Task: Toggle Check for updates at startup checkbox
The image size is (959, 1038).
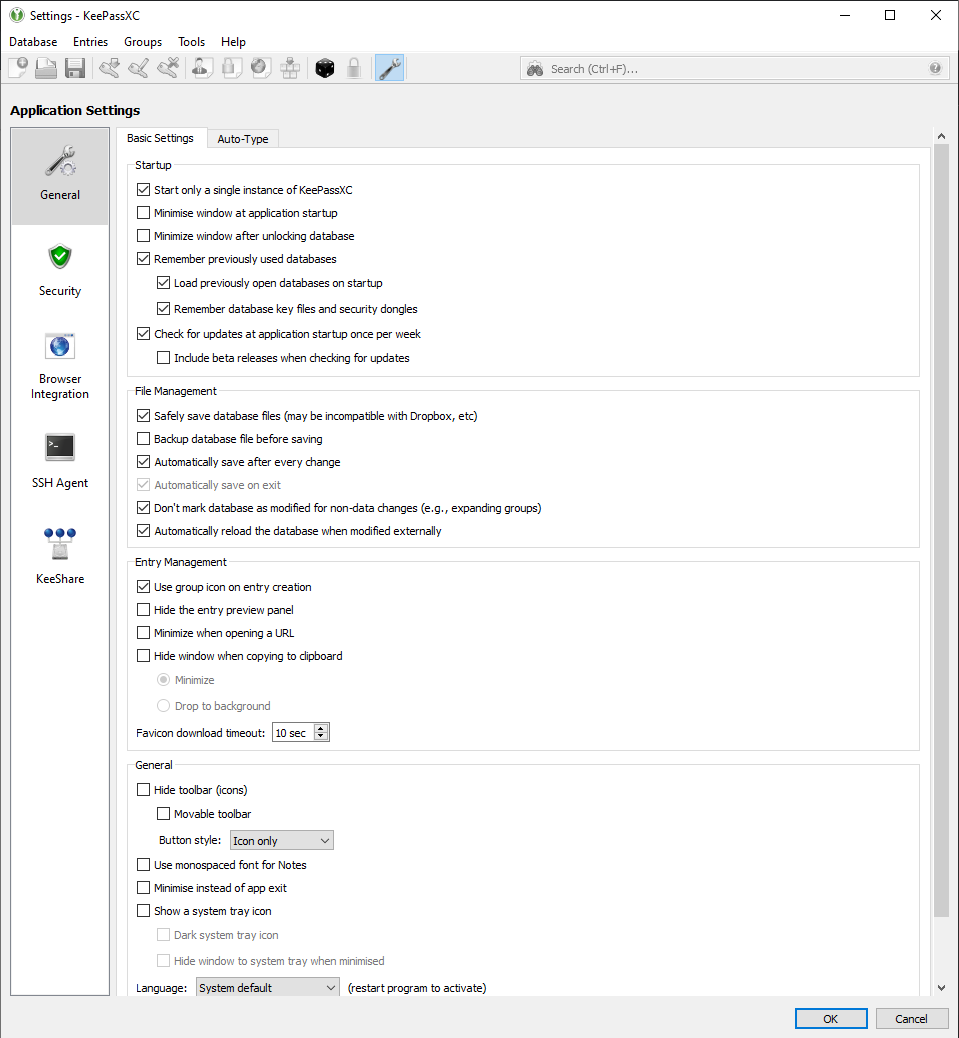Action: coord(144,334)
